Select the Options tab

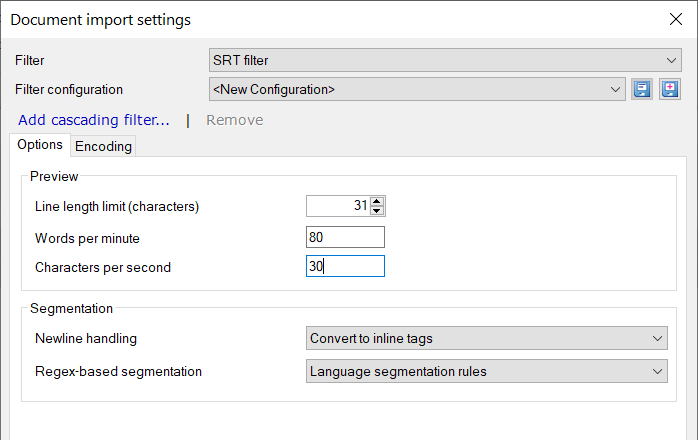click(x=40, y=145)
